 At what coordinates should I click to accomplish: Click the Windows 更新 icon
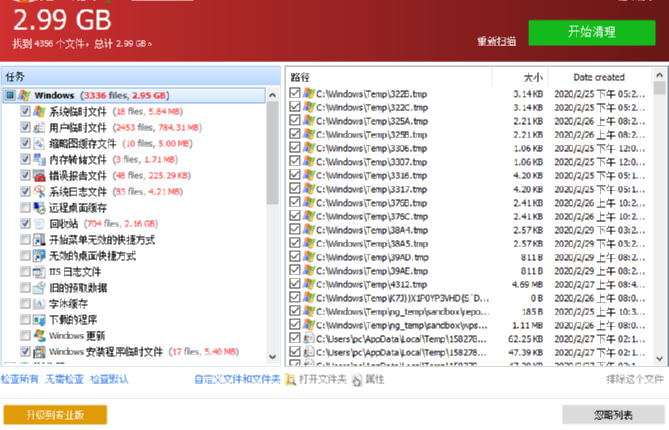coord(39,336)
